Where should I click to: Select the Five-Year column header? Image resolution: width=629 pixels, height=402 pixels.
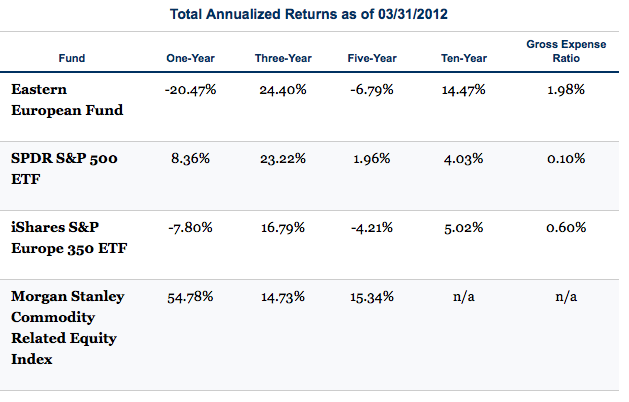[x=372, y=58]
